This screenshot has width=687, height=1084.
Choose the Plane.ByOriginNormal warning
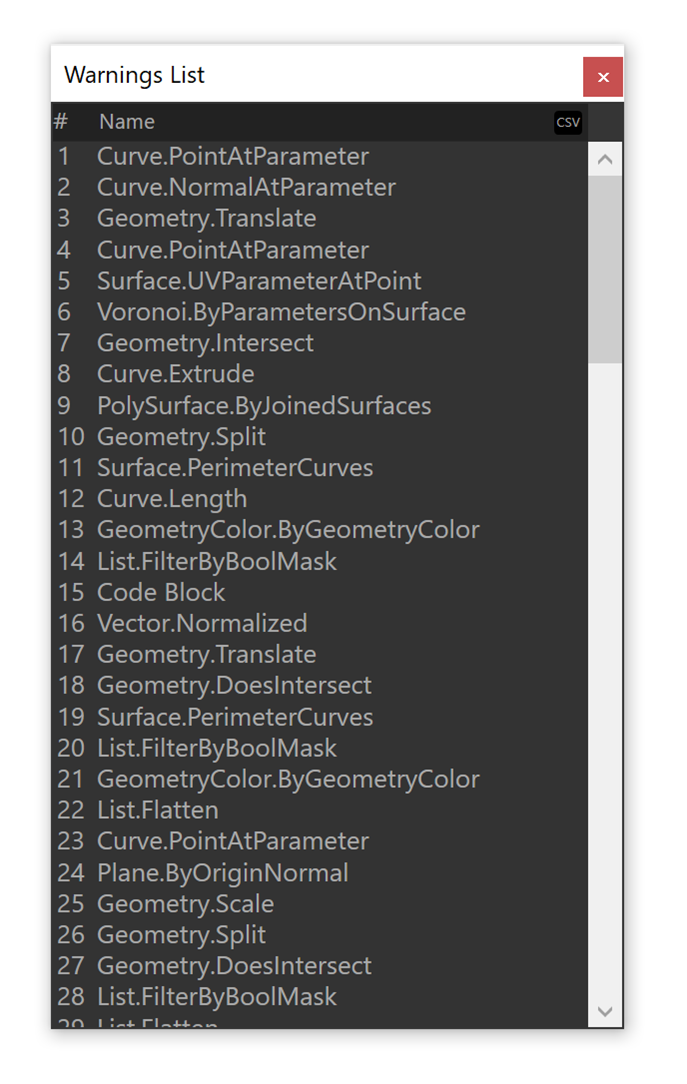223,872
